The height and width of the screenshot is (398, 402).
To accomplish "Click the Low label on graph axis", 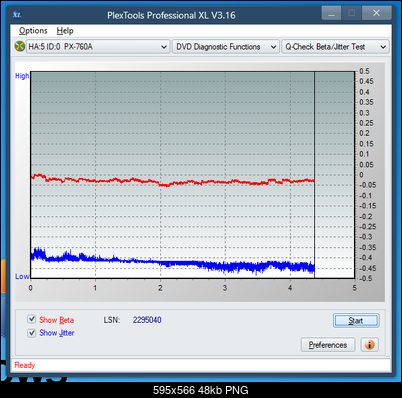I will pos(22,276).
